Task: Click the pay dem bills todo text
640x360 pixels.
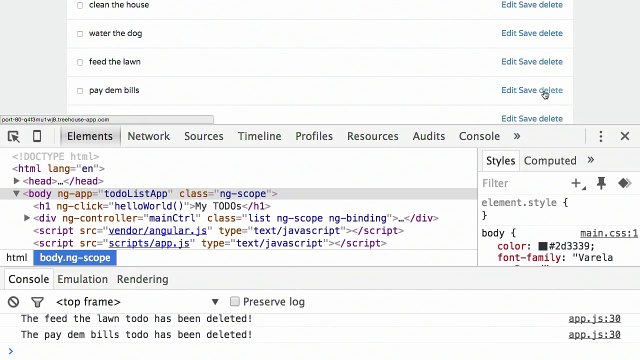Action: click(x=114, y=90)
